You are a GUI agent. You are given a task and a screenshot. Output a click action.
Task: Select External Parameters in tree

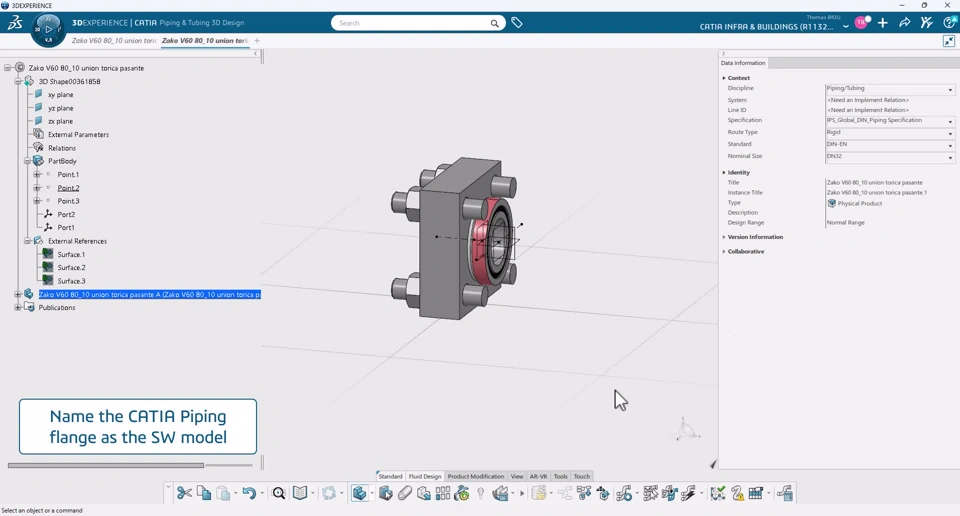click(x=78, y=135)
